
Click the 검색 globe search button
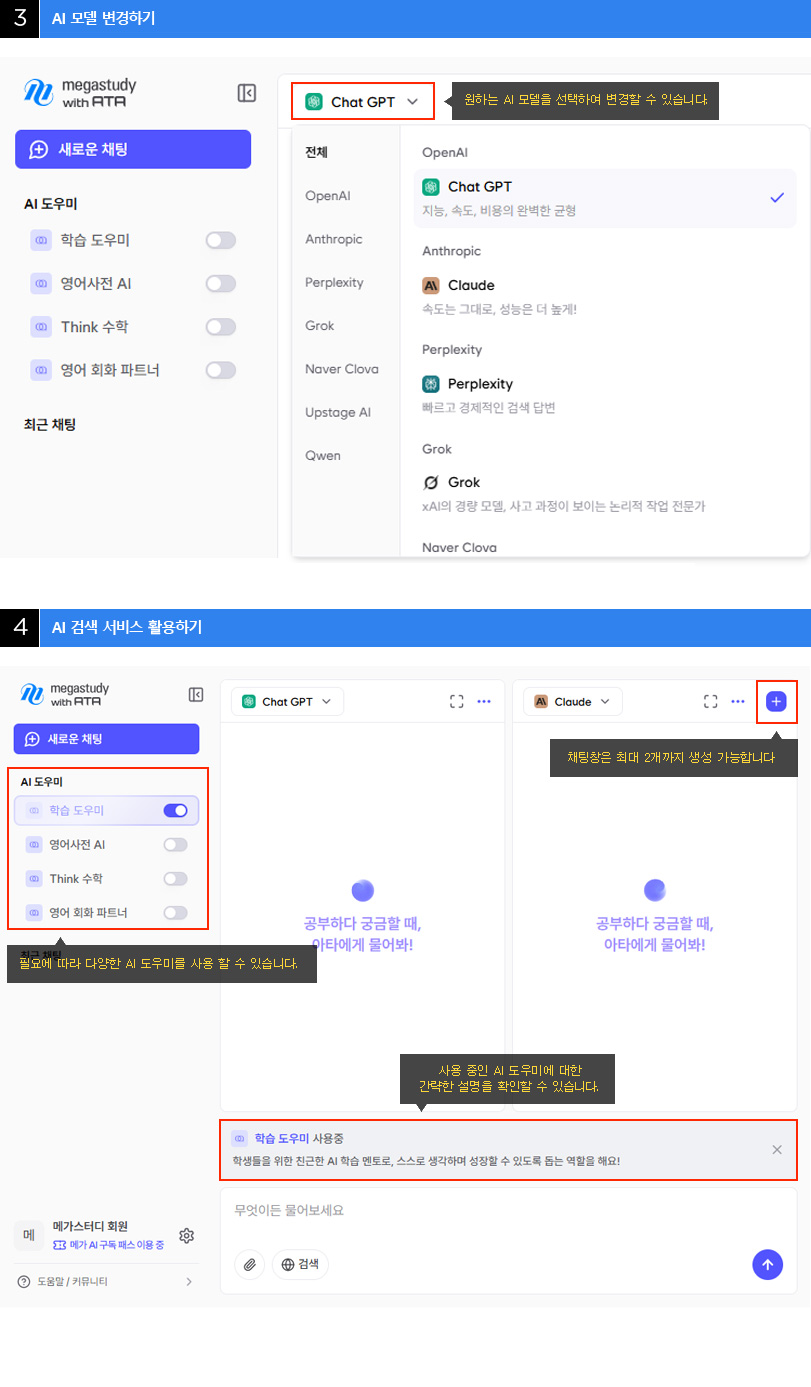(300, 1264)
